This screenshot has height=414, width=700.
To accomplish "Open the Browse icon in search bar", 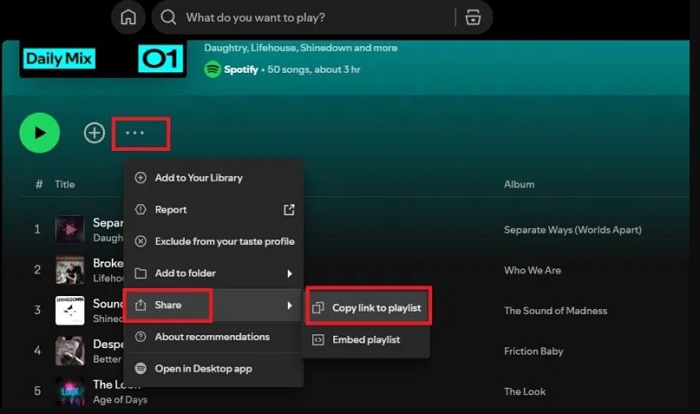I will (473, 17).
